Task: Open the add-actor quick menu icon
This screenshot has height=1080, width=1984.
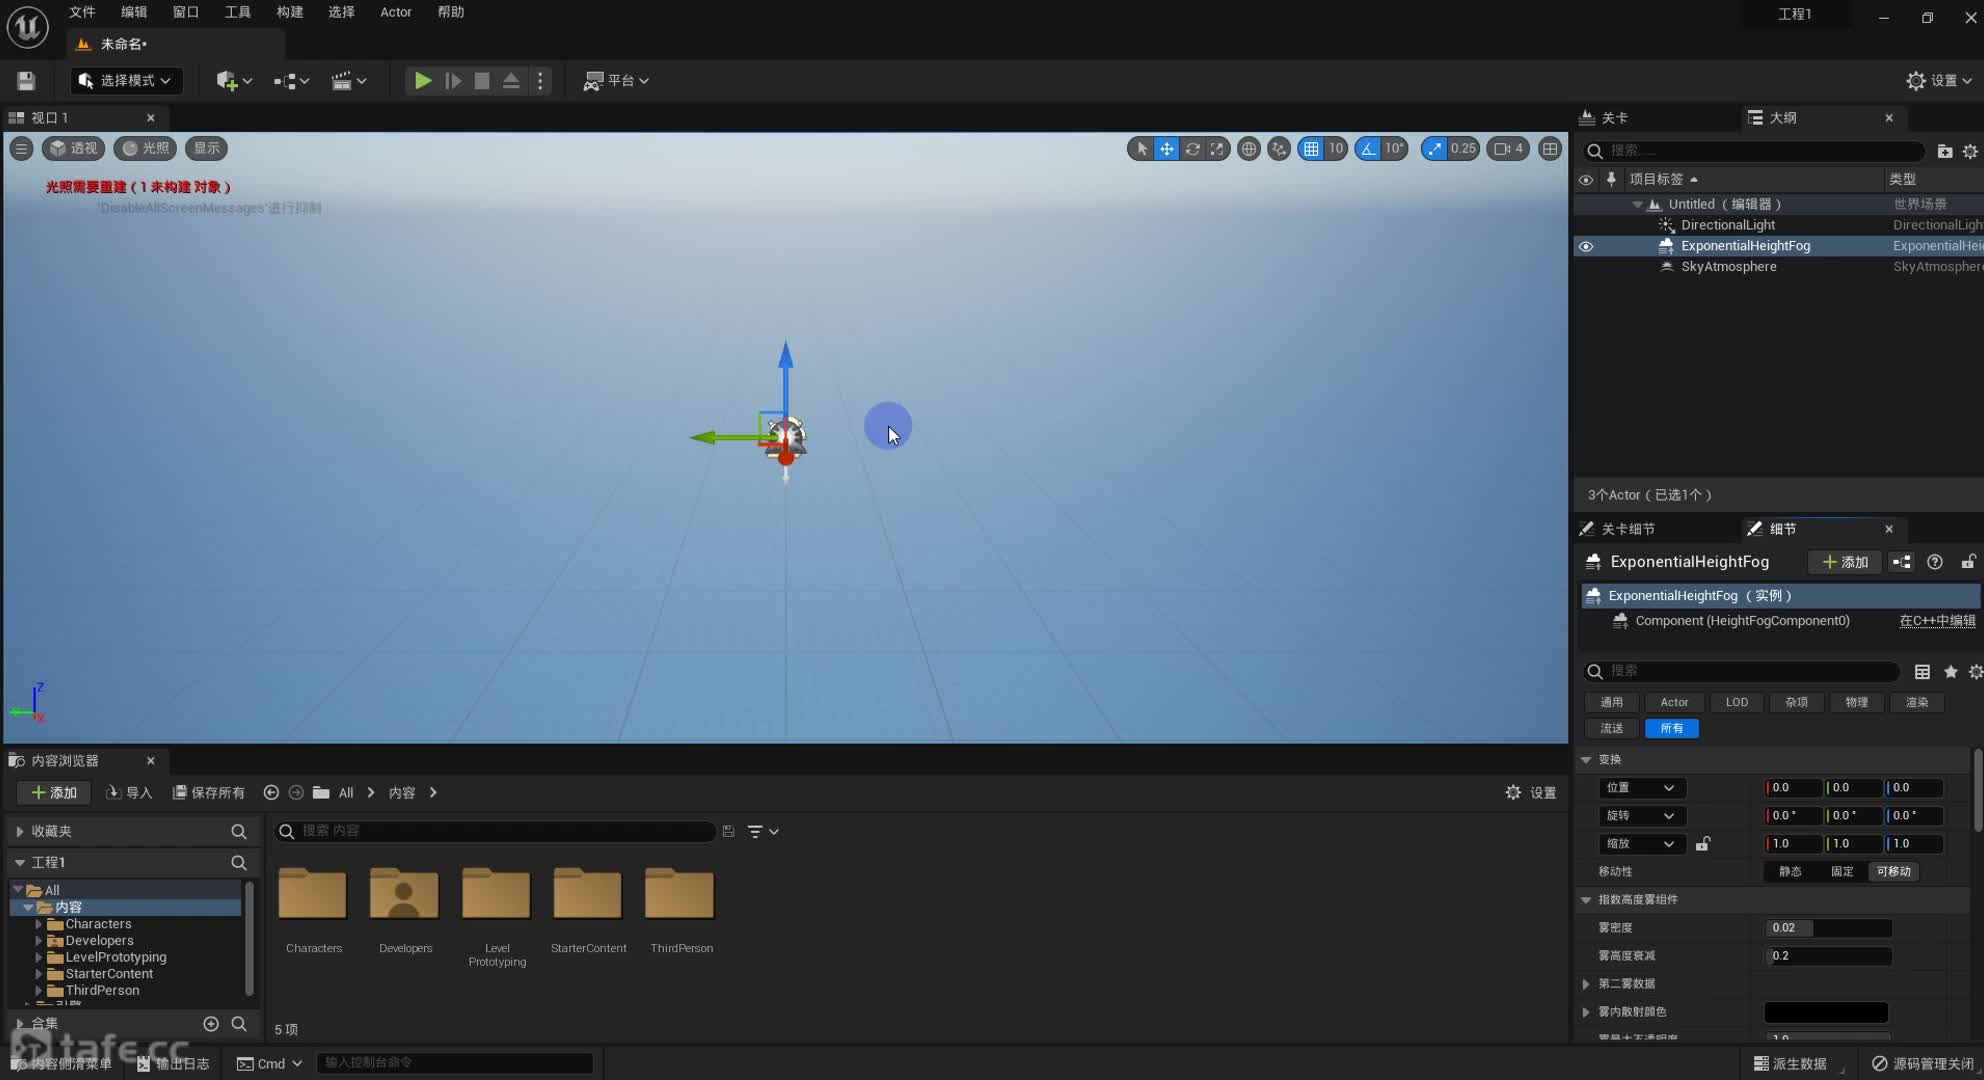Action: point(234,81)
